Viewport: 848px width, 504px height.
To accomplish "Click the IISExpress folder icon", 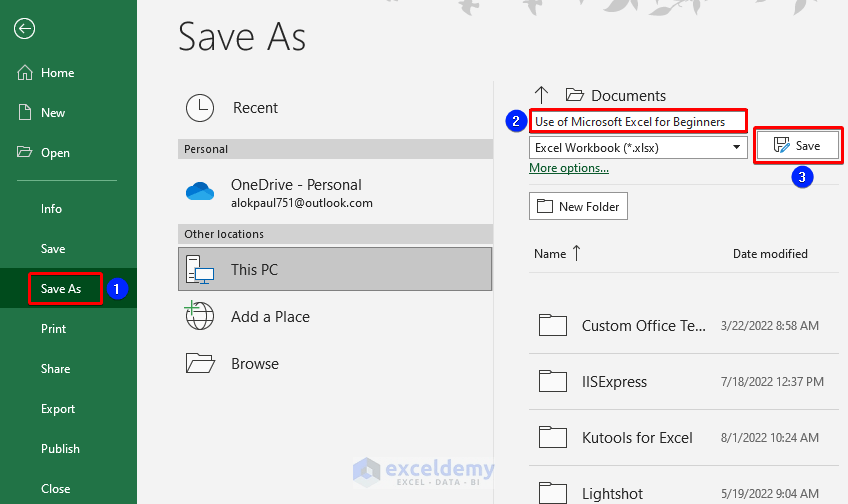I will [553, 381].
